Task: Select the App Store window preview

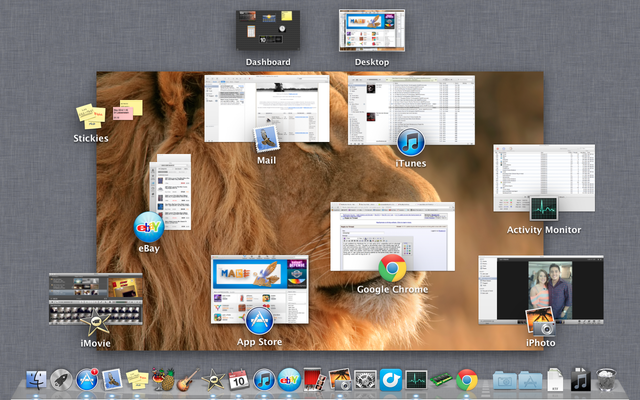Action: pos(260,290)
